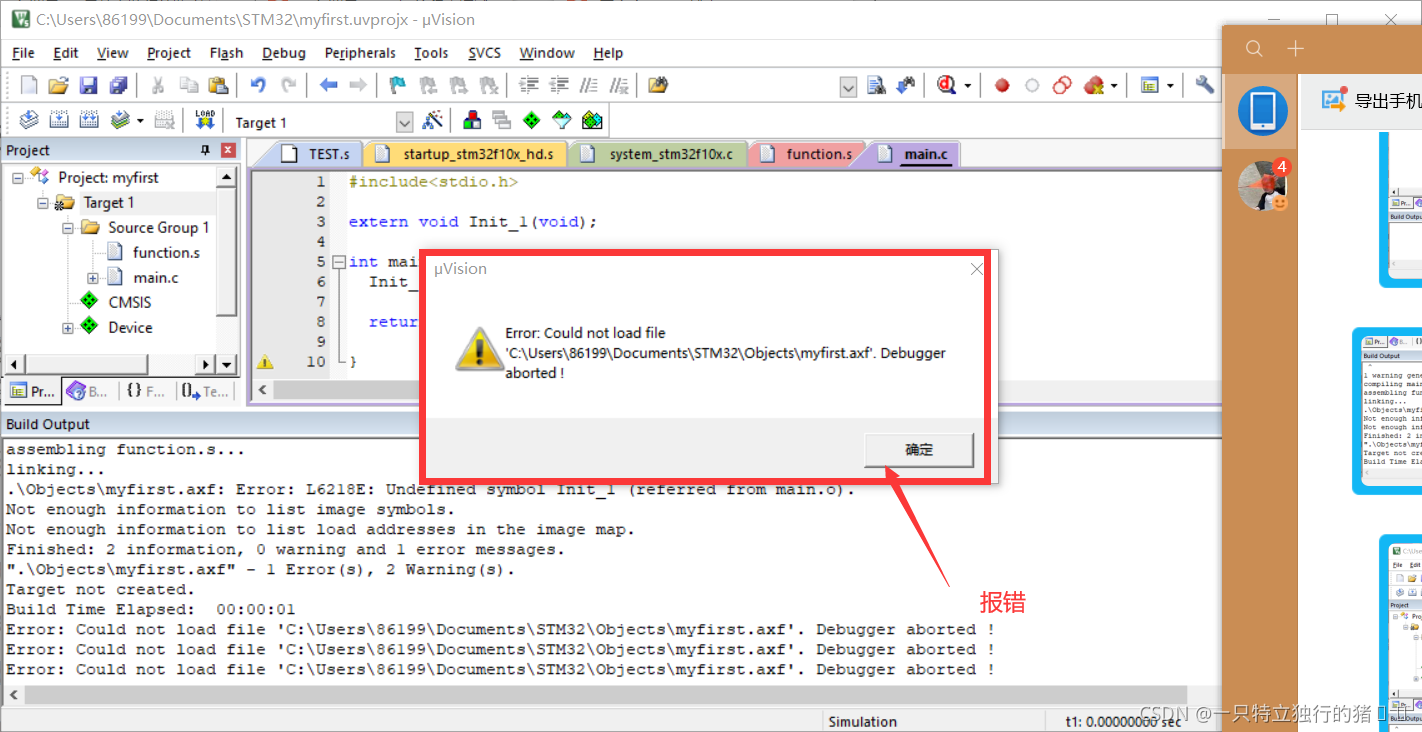Open the find text combo box dropdown

848,87
